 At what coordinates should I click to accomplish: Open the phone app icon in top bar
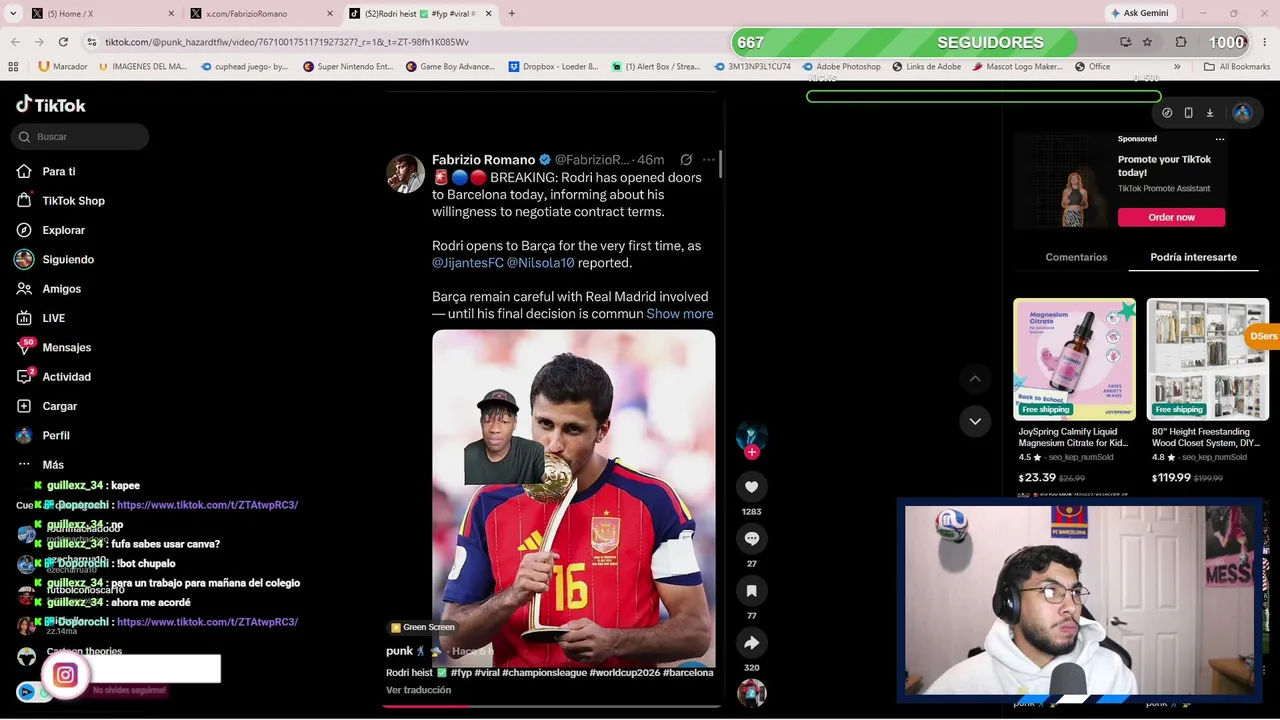pos(1188,113)
